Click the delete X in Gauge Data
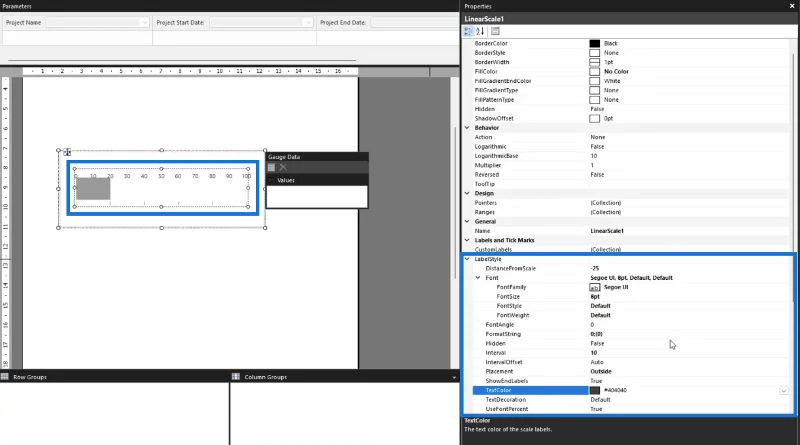This screenshot has width=800, height=445. [283, 167]
